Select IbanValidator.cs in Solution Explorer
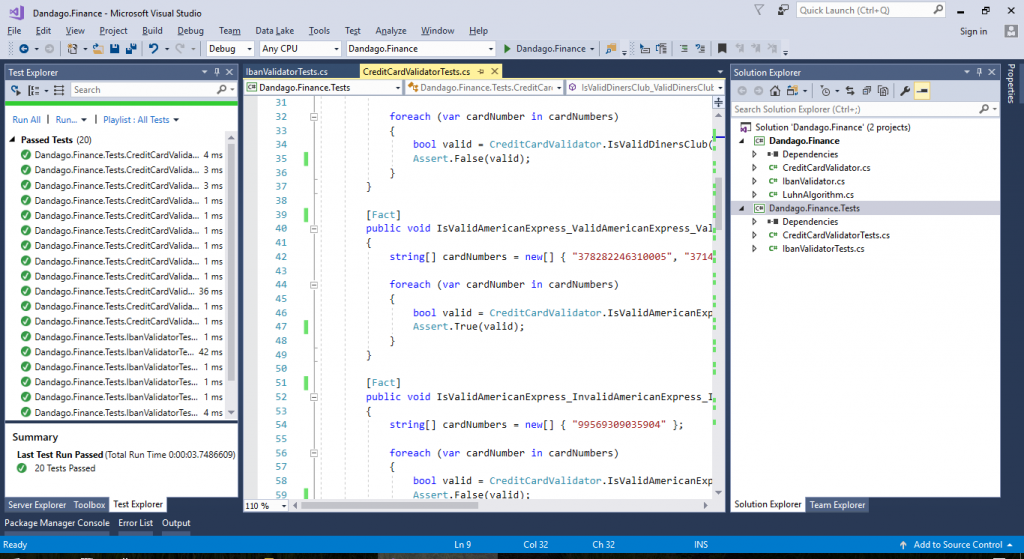1024x559 pixels. pyautogui.click(x=812, y=181)
